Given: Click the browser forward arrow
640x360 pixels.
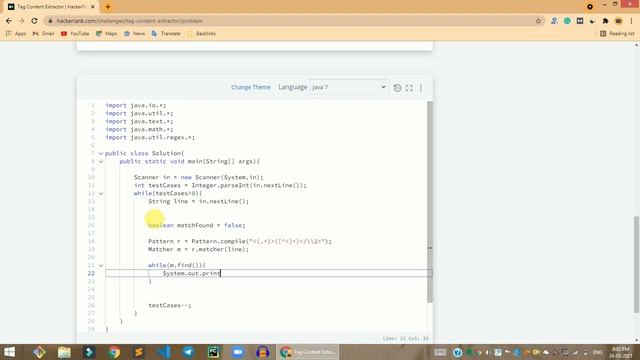Looking at the screenshot, I should tap(22, 21).
